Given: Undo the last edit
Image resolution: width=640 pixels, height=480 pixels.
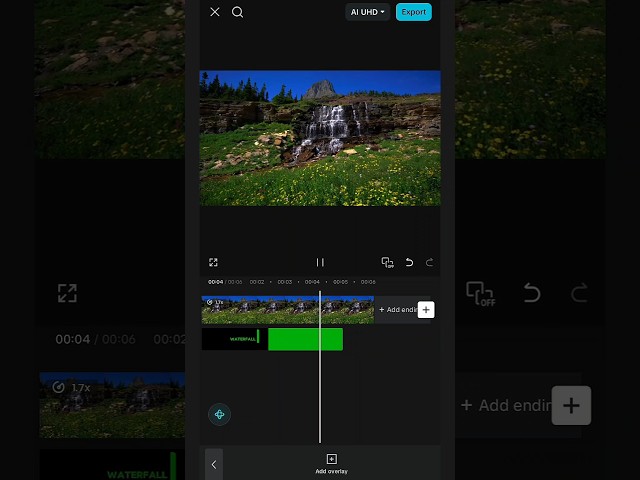Looking at the screenshot, I should 409,262.
